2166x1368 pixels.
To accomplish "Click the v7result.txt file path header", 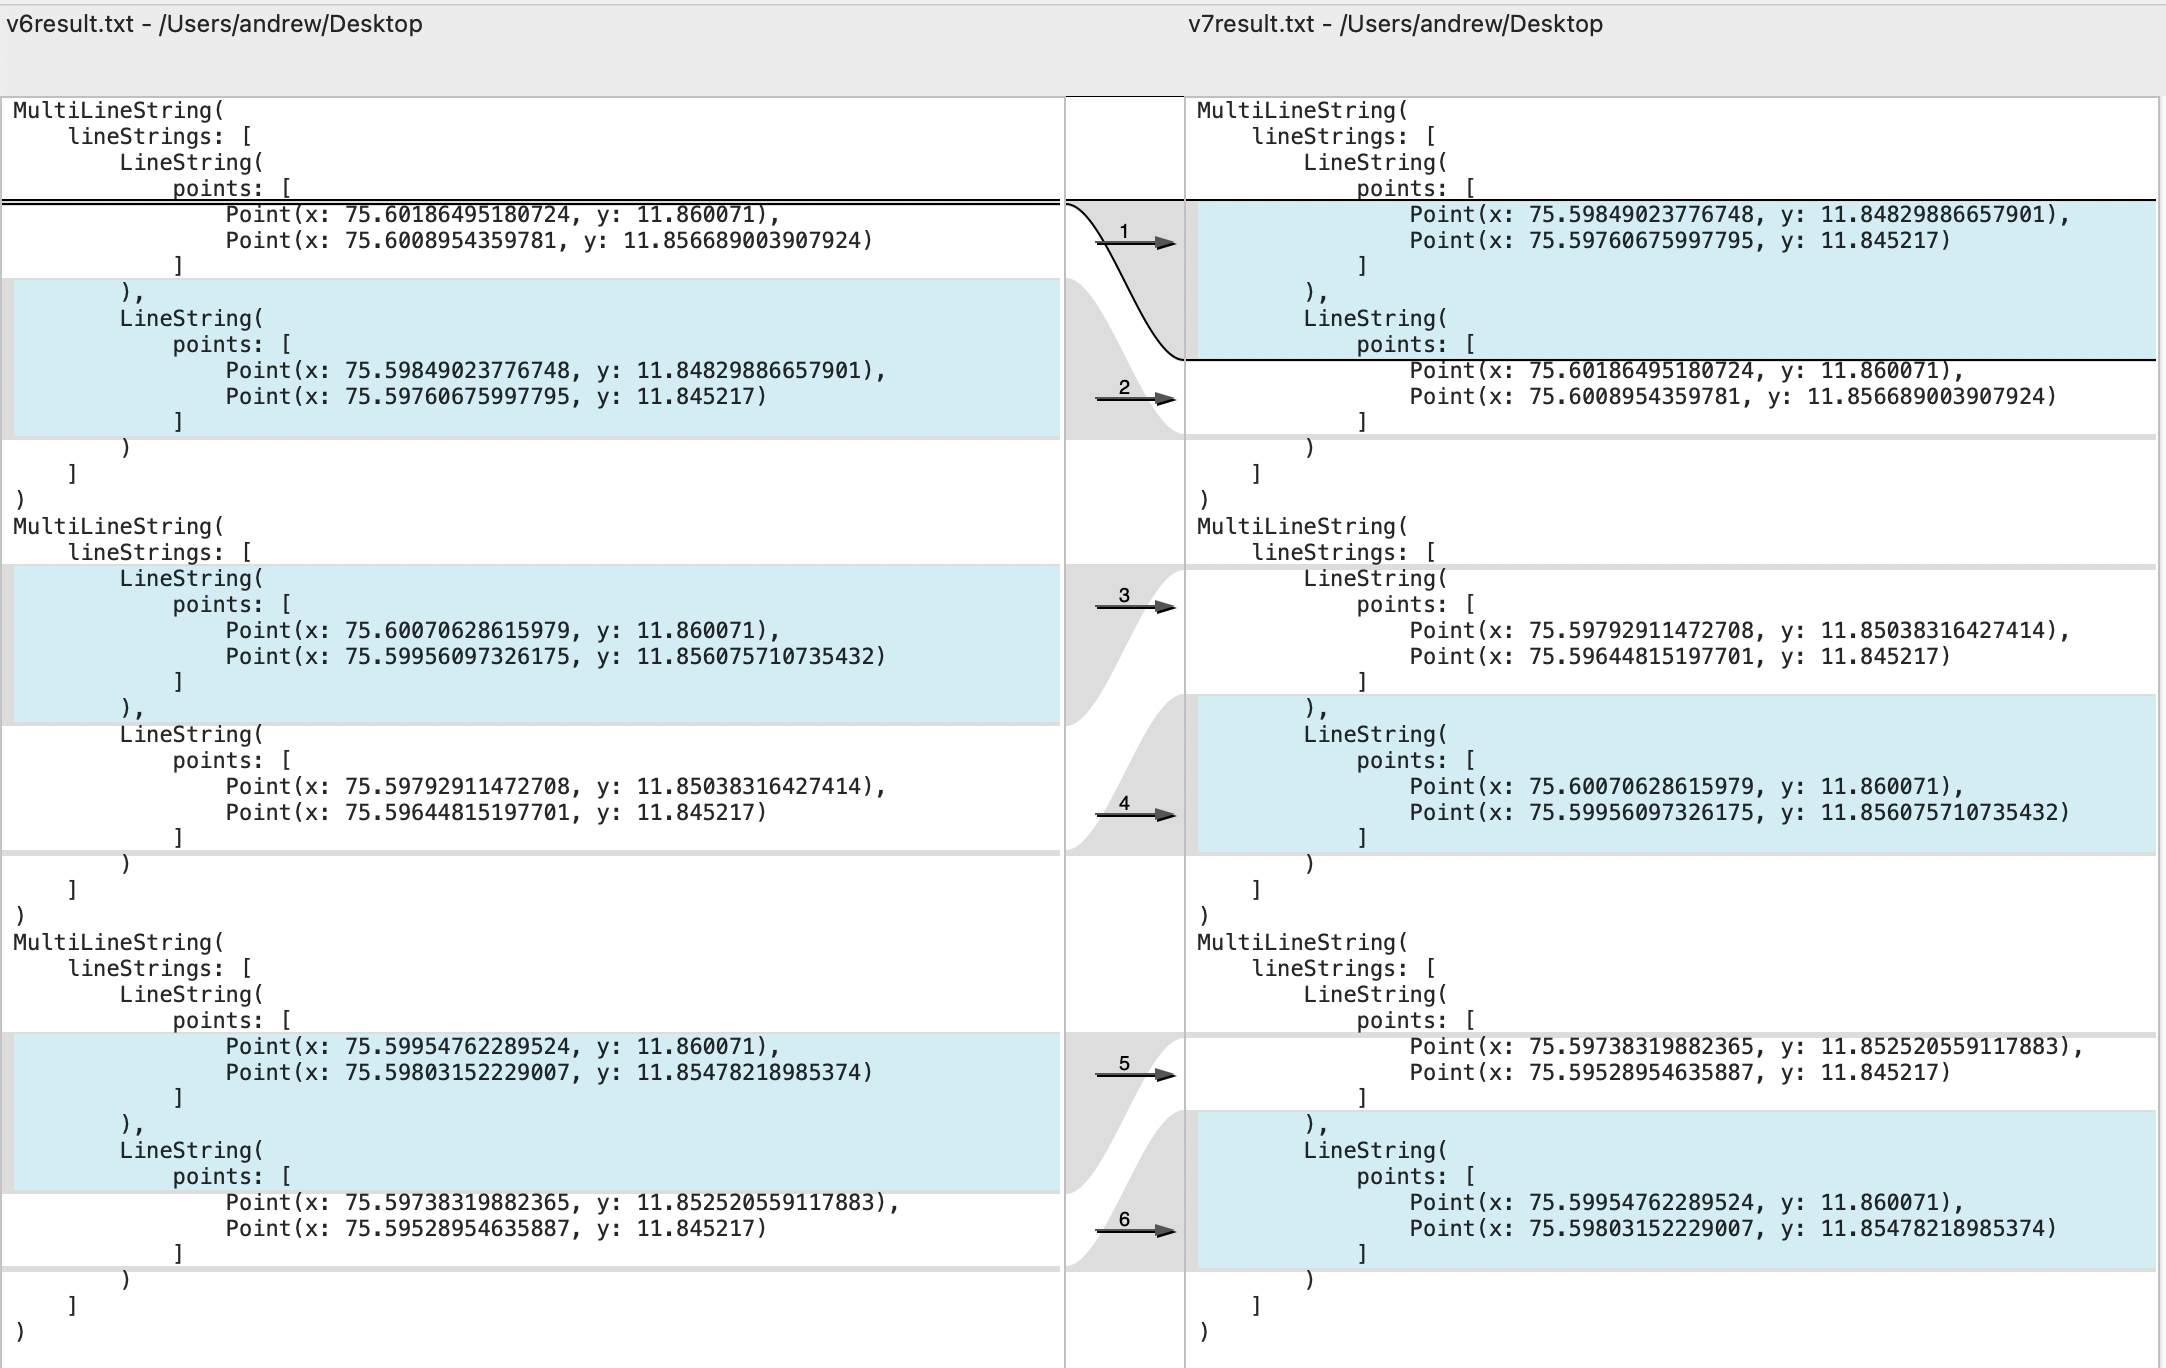I will (x=1395, y=24).
